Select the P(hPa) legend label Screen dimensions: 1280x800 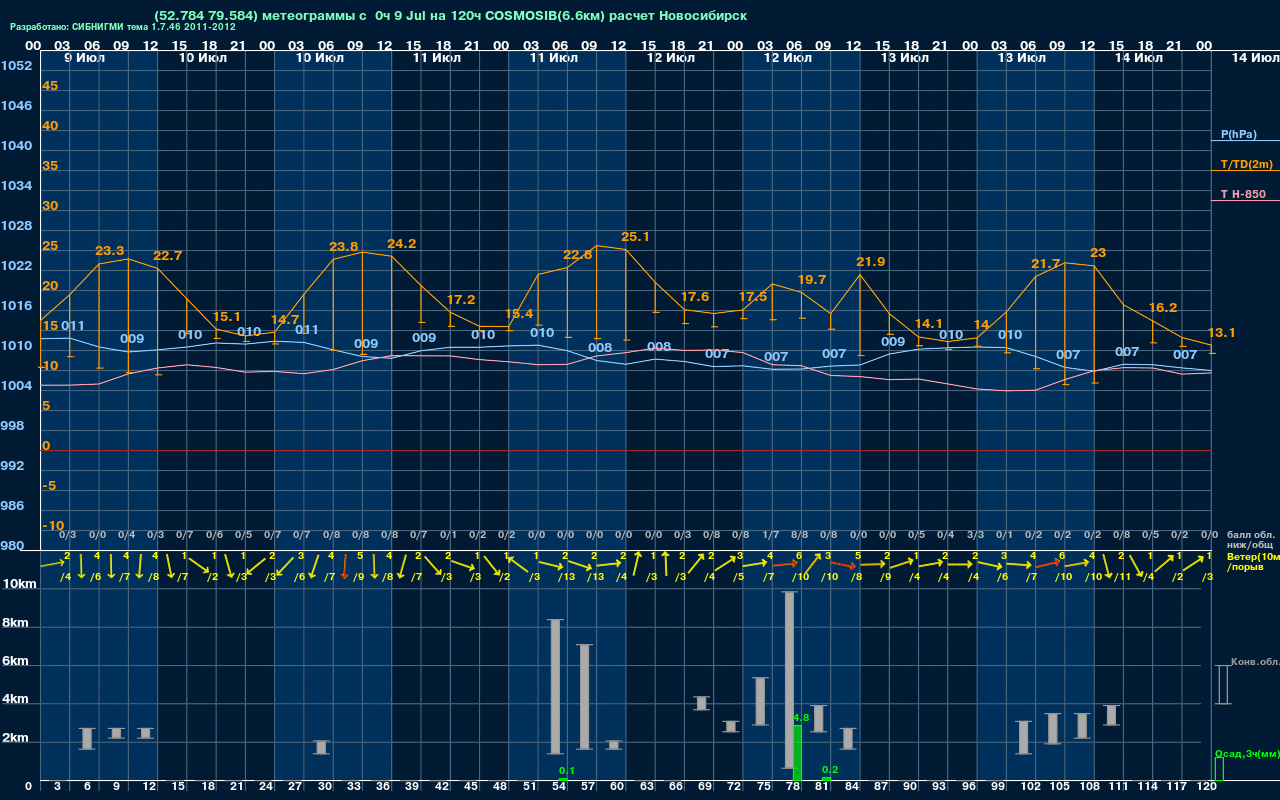(x=1238, y=134)
